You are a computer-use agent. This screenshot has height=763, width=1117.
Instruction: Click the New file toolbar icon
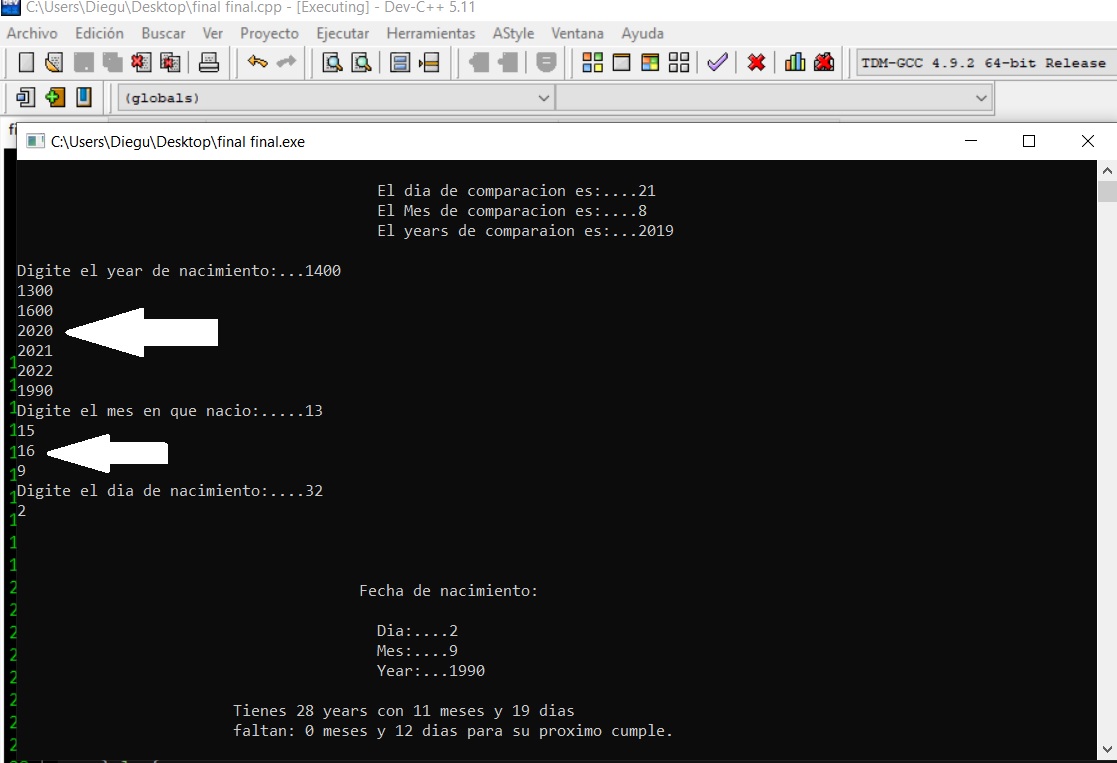[26, 63]
